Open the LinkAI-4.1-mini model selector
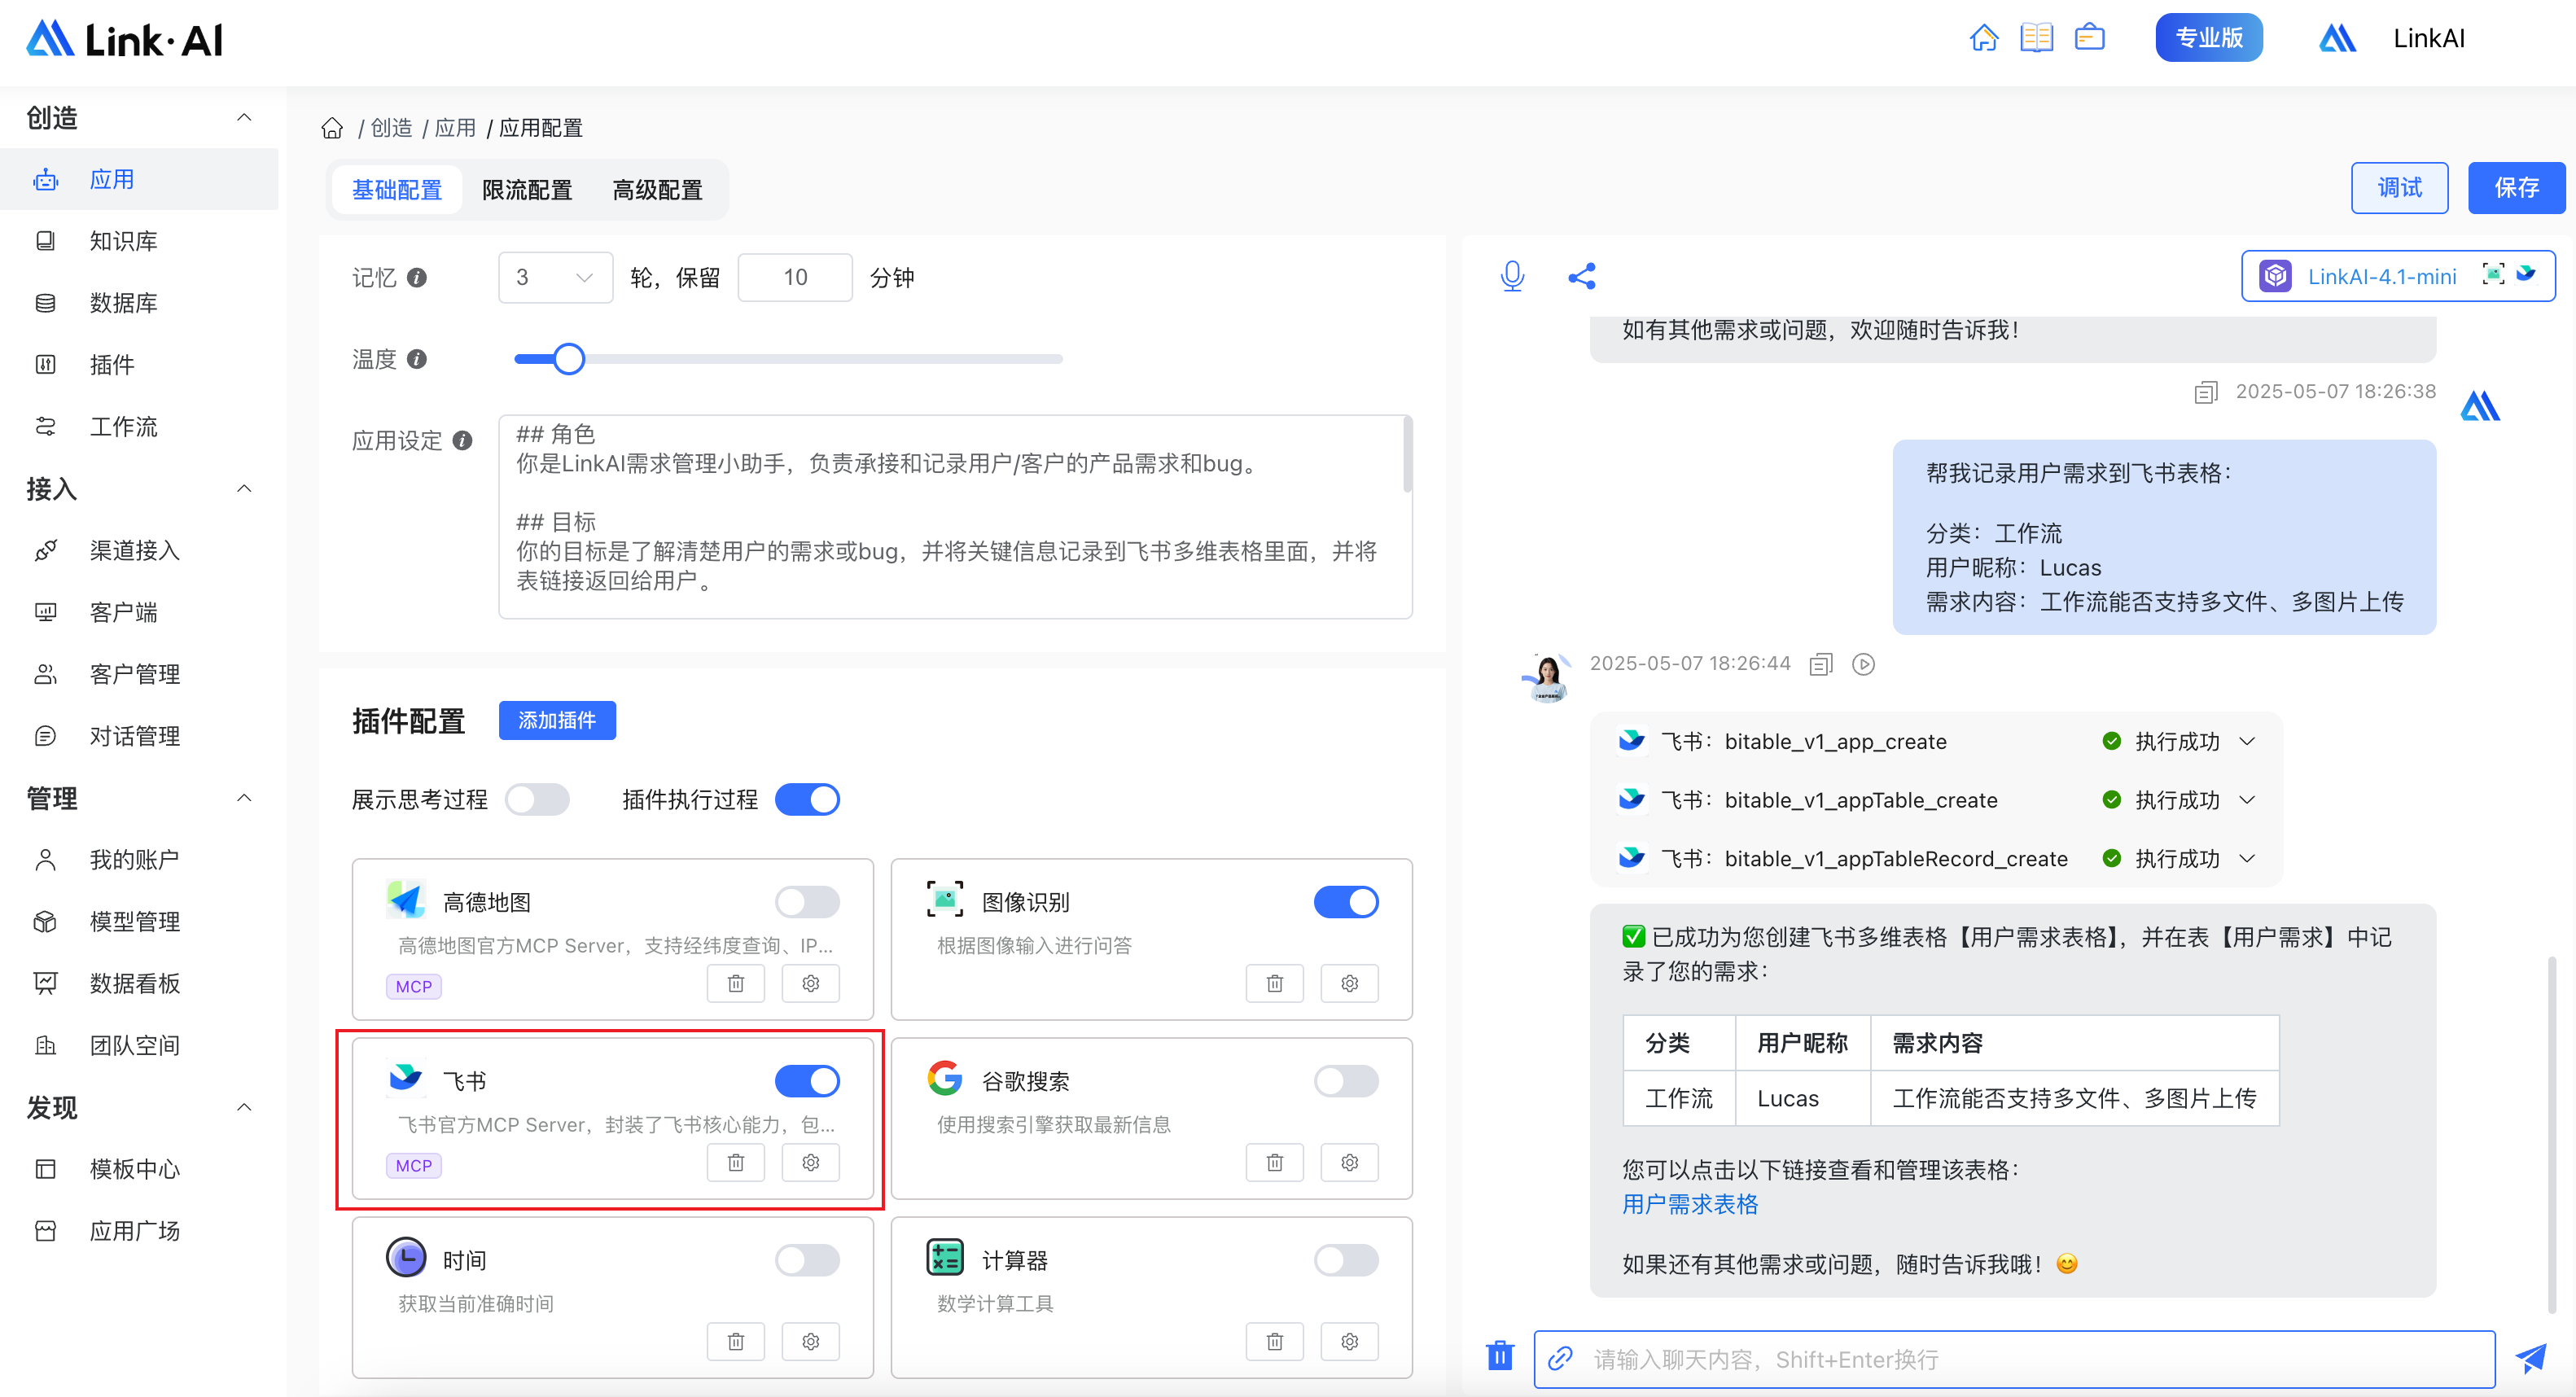Viewport: 2576px width, 1397px height. 2398,276
